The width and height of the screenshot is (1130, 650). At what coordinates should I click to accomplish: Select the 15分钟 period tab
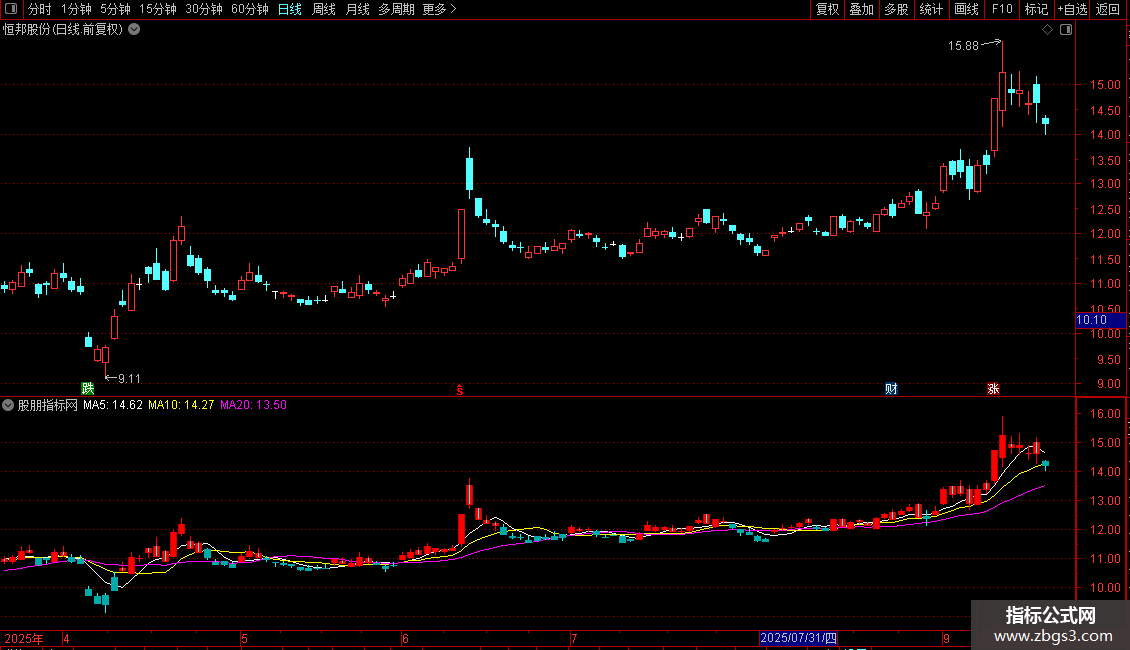pos(158,9)
